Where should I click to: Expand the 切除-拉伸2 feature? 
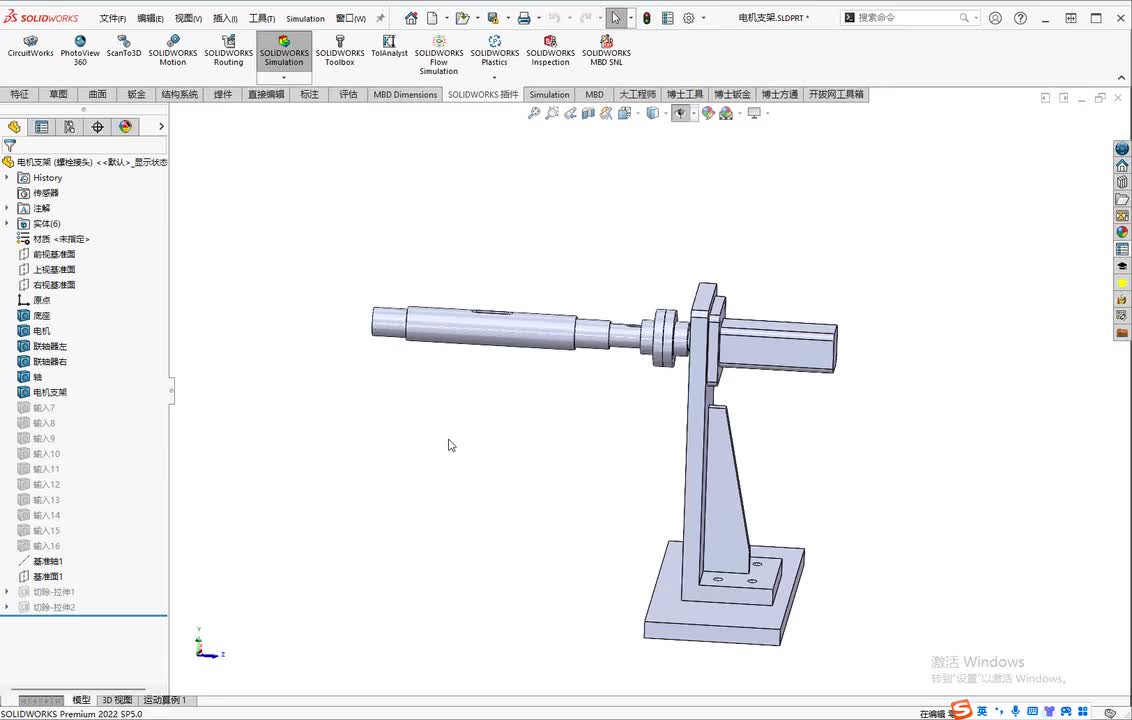pos(7,607)
